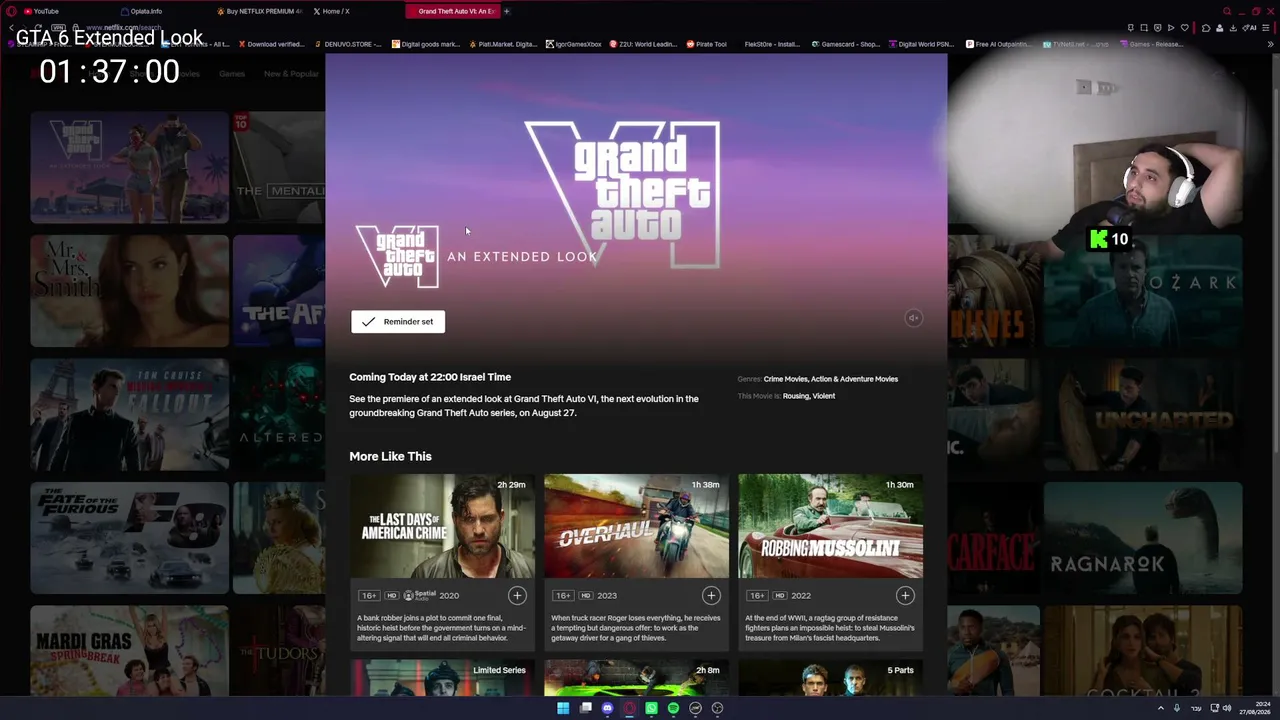Open the Uncharted poster
The height and width of the screenshot is (720, 1280).
tap(1143, 415)
